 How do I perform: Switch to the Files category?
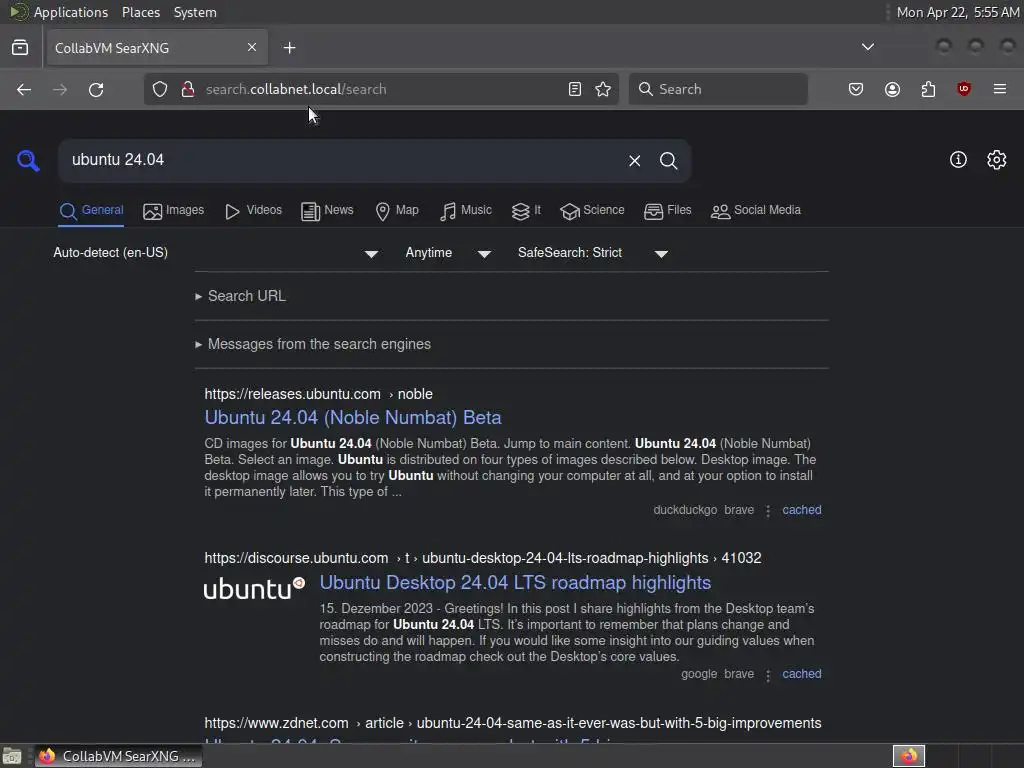coord(667,210)
